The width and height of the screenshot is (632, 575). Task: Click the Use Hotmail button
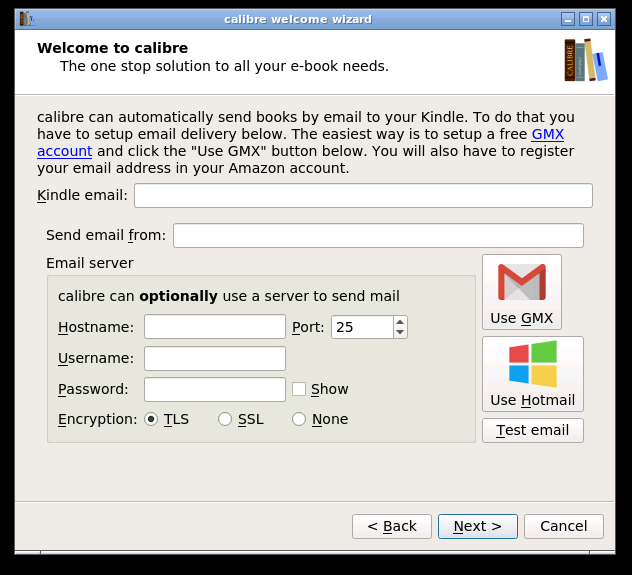pos(532,374)
